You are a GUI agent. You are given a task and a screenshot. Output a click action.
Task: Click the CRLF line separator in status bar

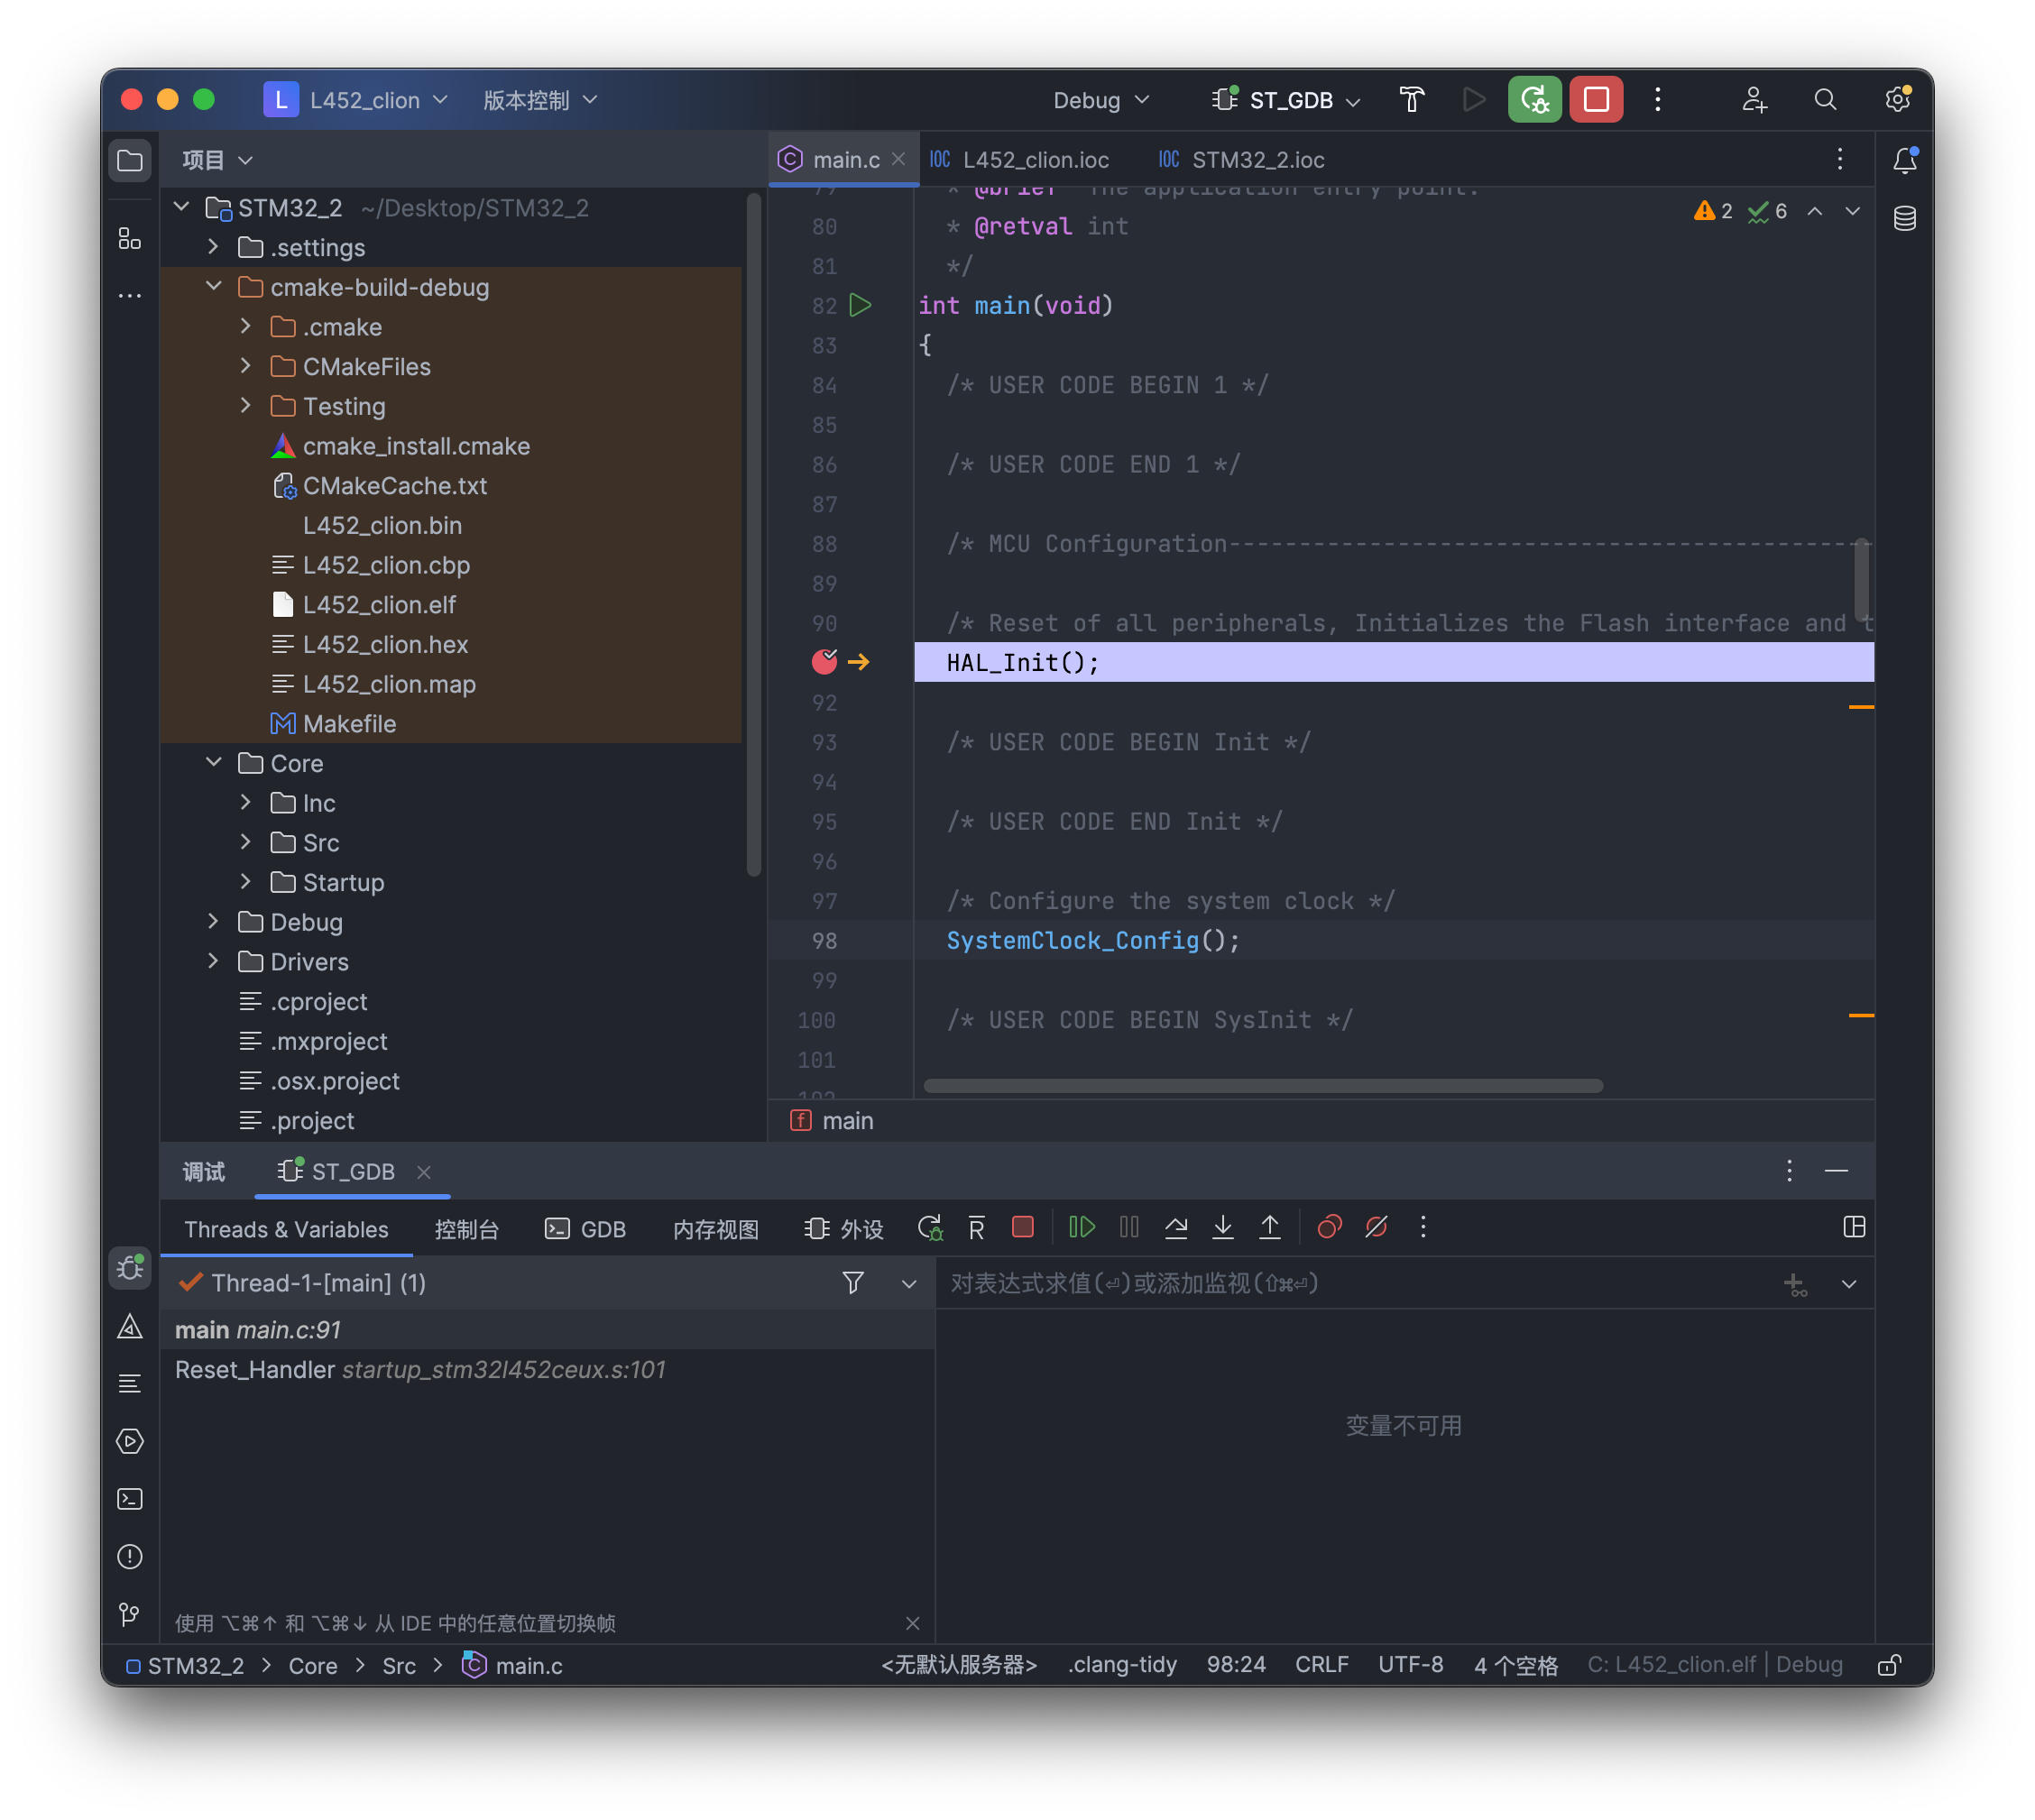coord(1321,1664)
